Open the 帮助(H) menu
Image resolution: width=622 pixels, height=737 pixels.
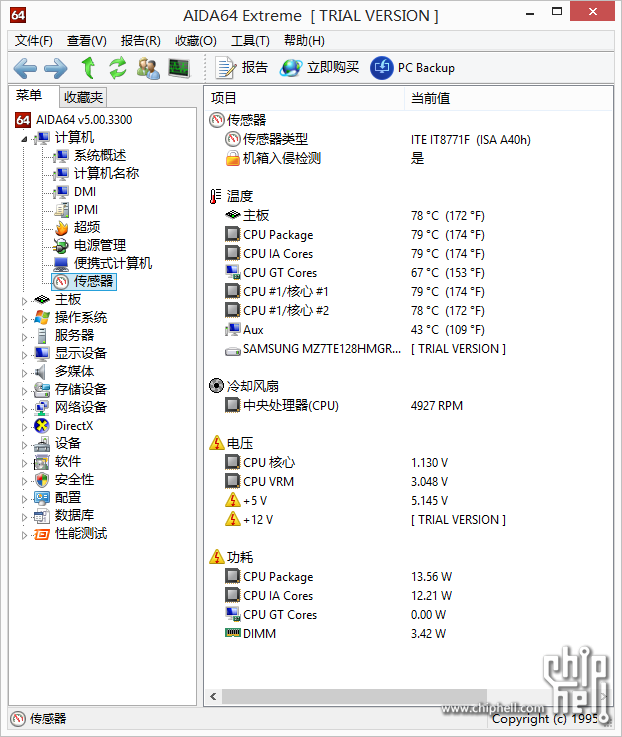(x=304, y=41)
